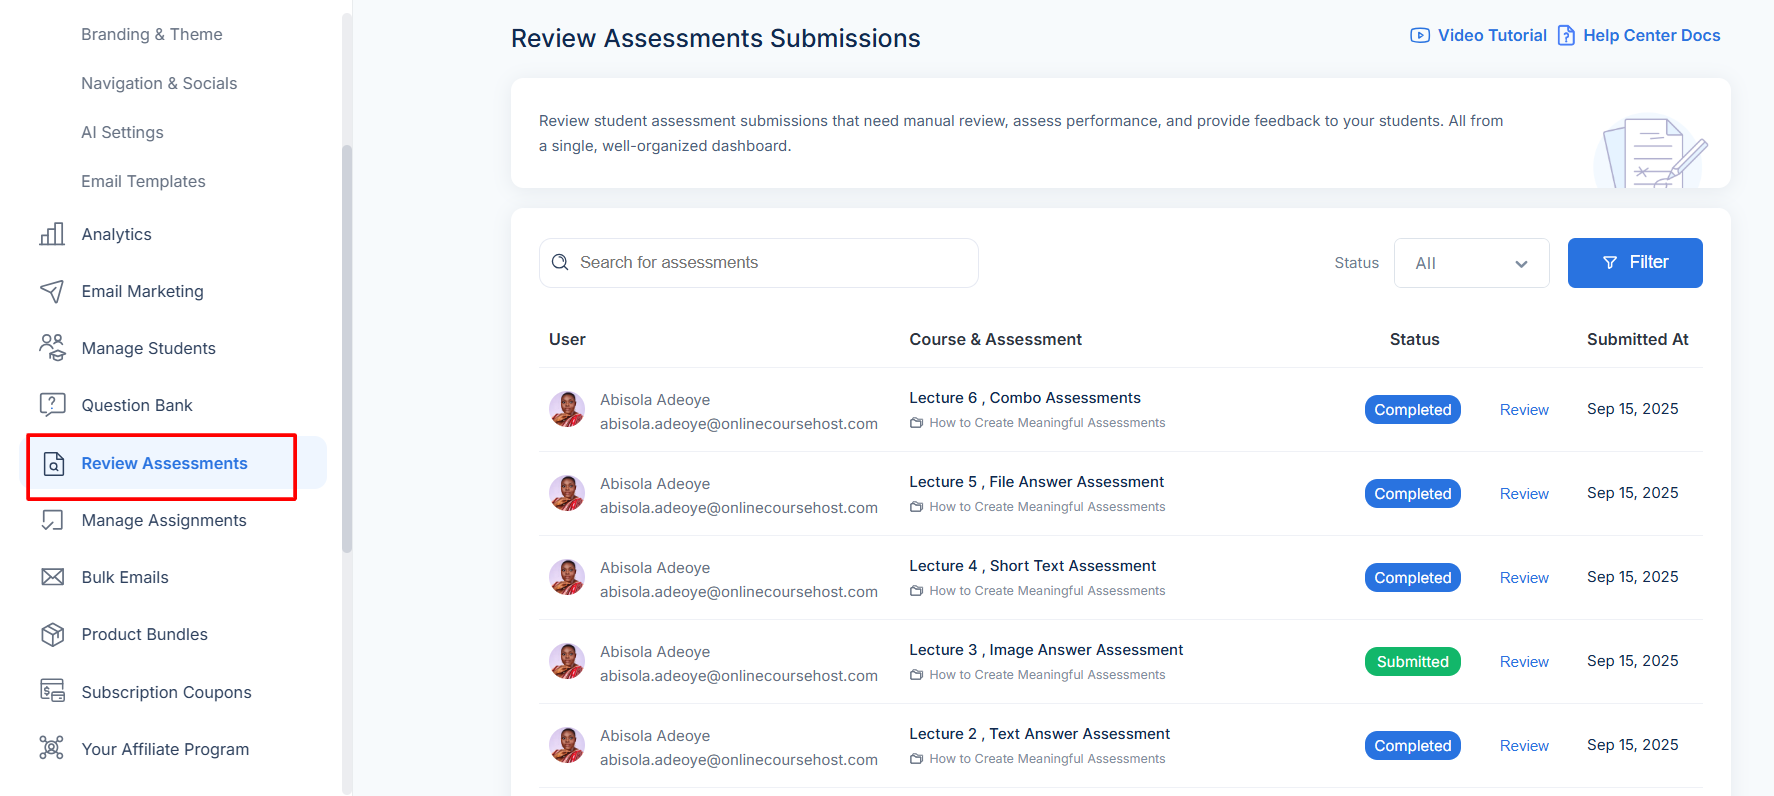This screenshot has height=796, width=1774.
Task: Click the course icon under Lecture 6
Action: tap(916, 423)
